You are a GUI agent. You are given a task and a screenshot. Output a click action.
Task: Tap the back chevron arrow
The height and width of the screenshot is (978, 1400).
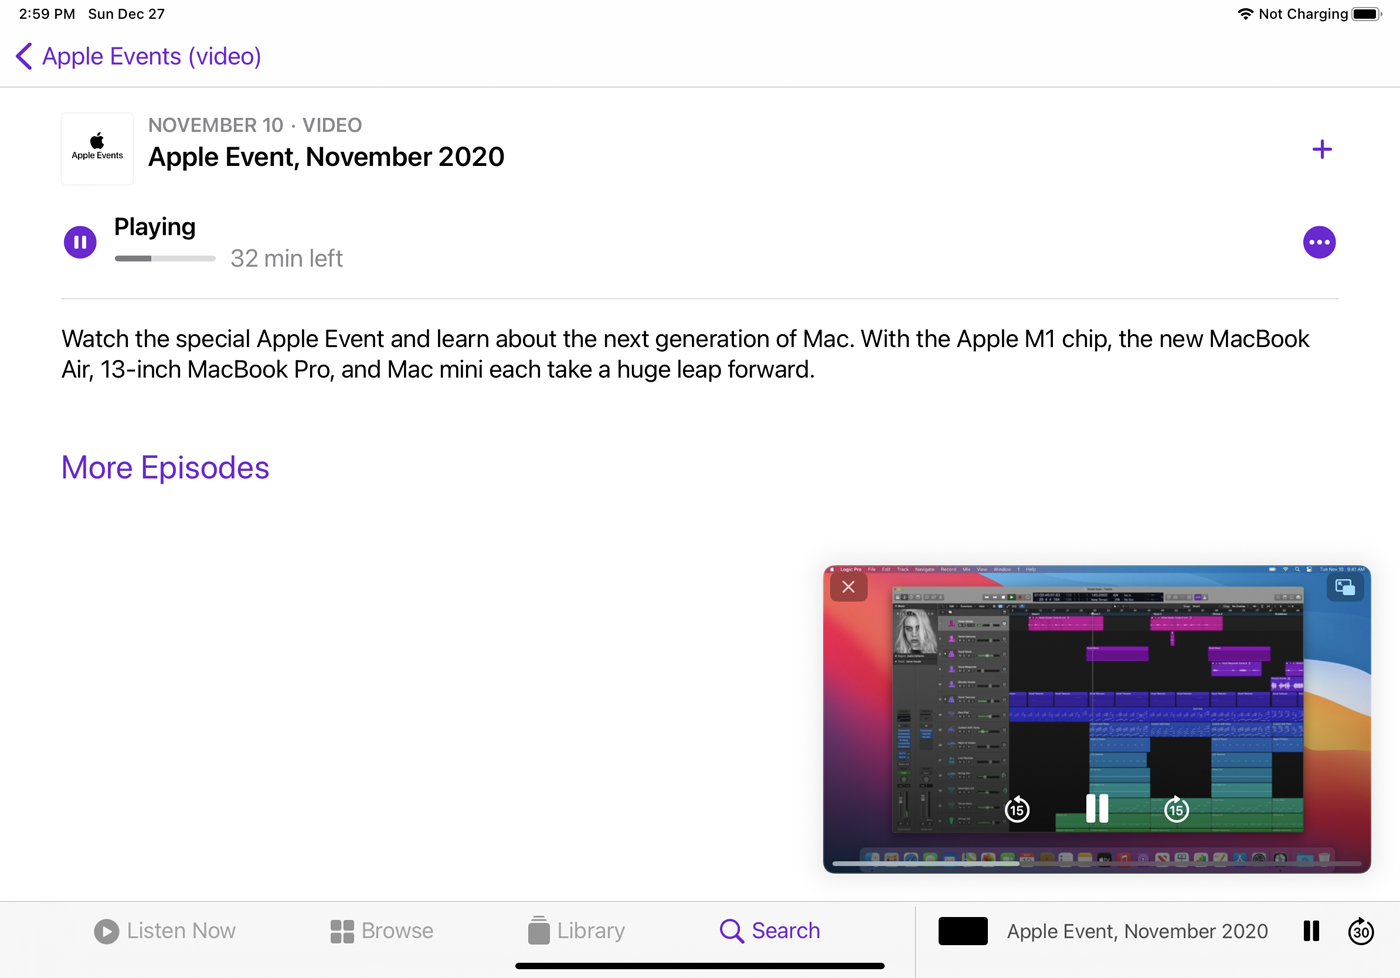(24, 56)
